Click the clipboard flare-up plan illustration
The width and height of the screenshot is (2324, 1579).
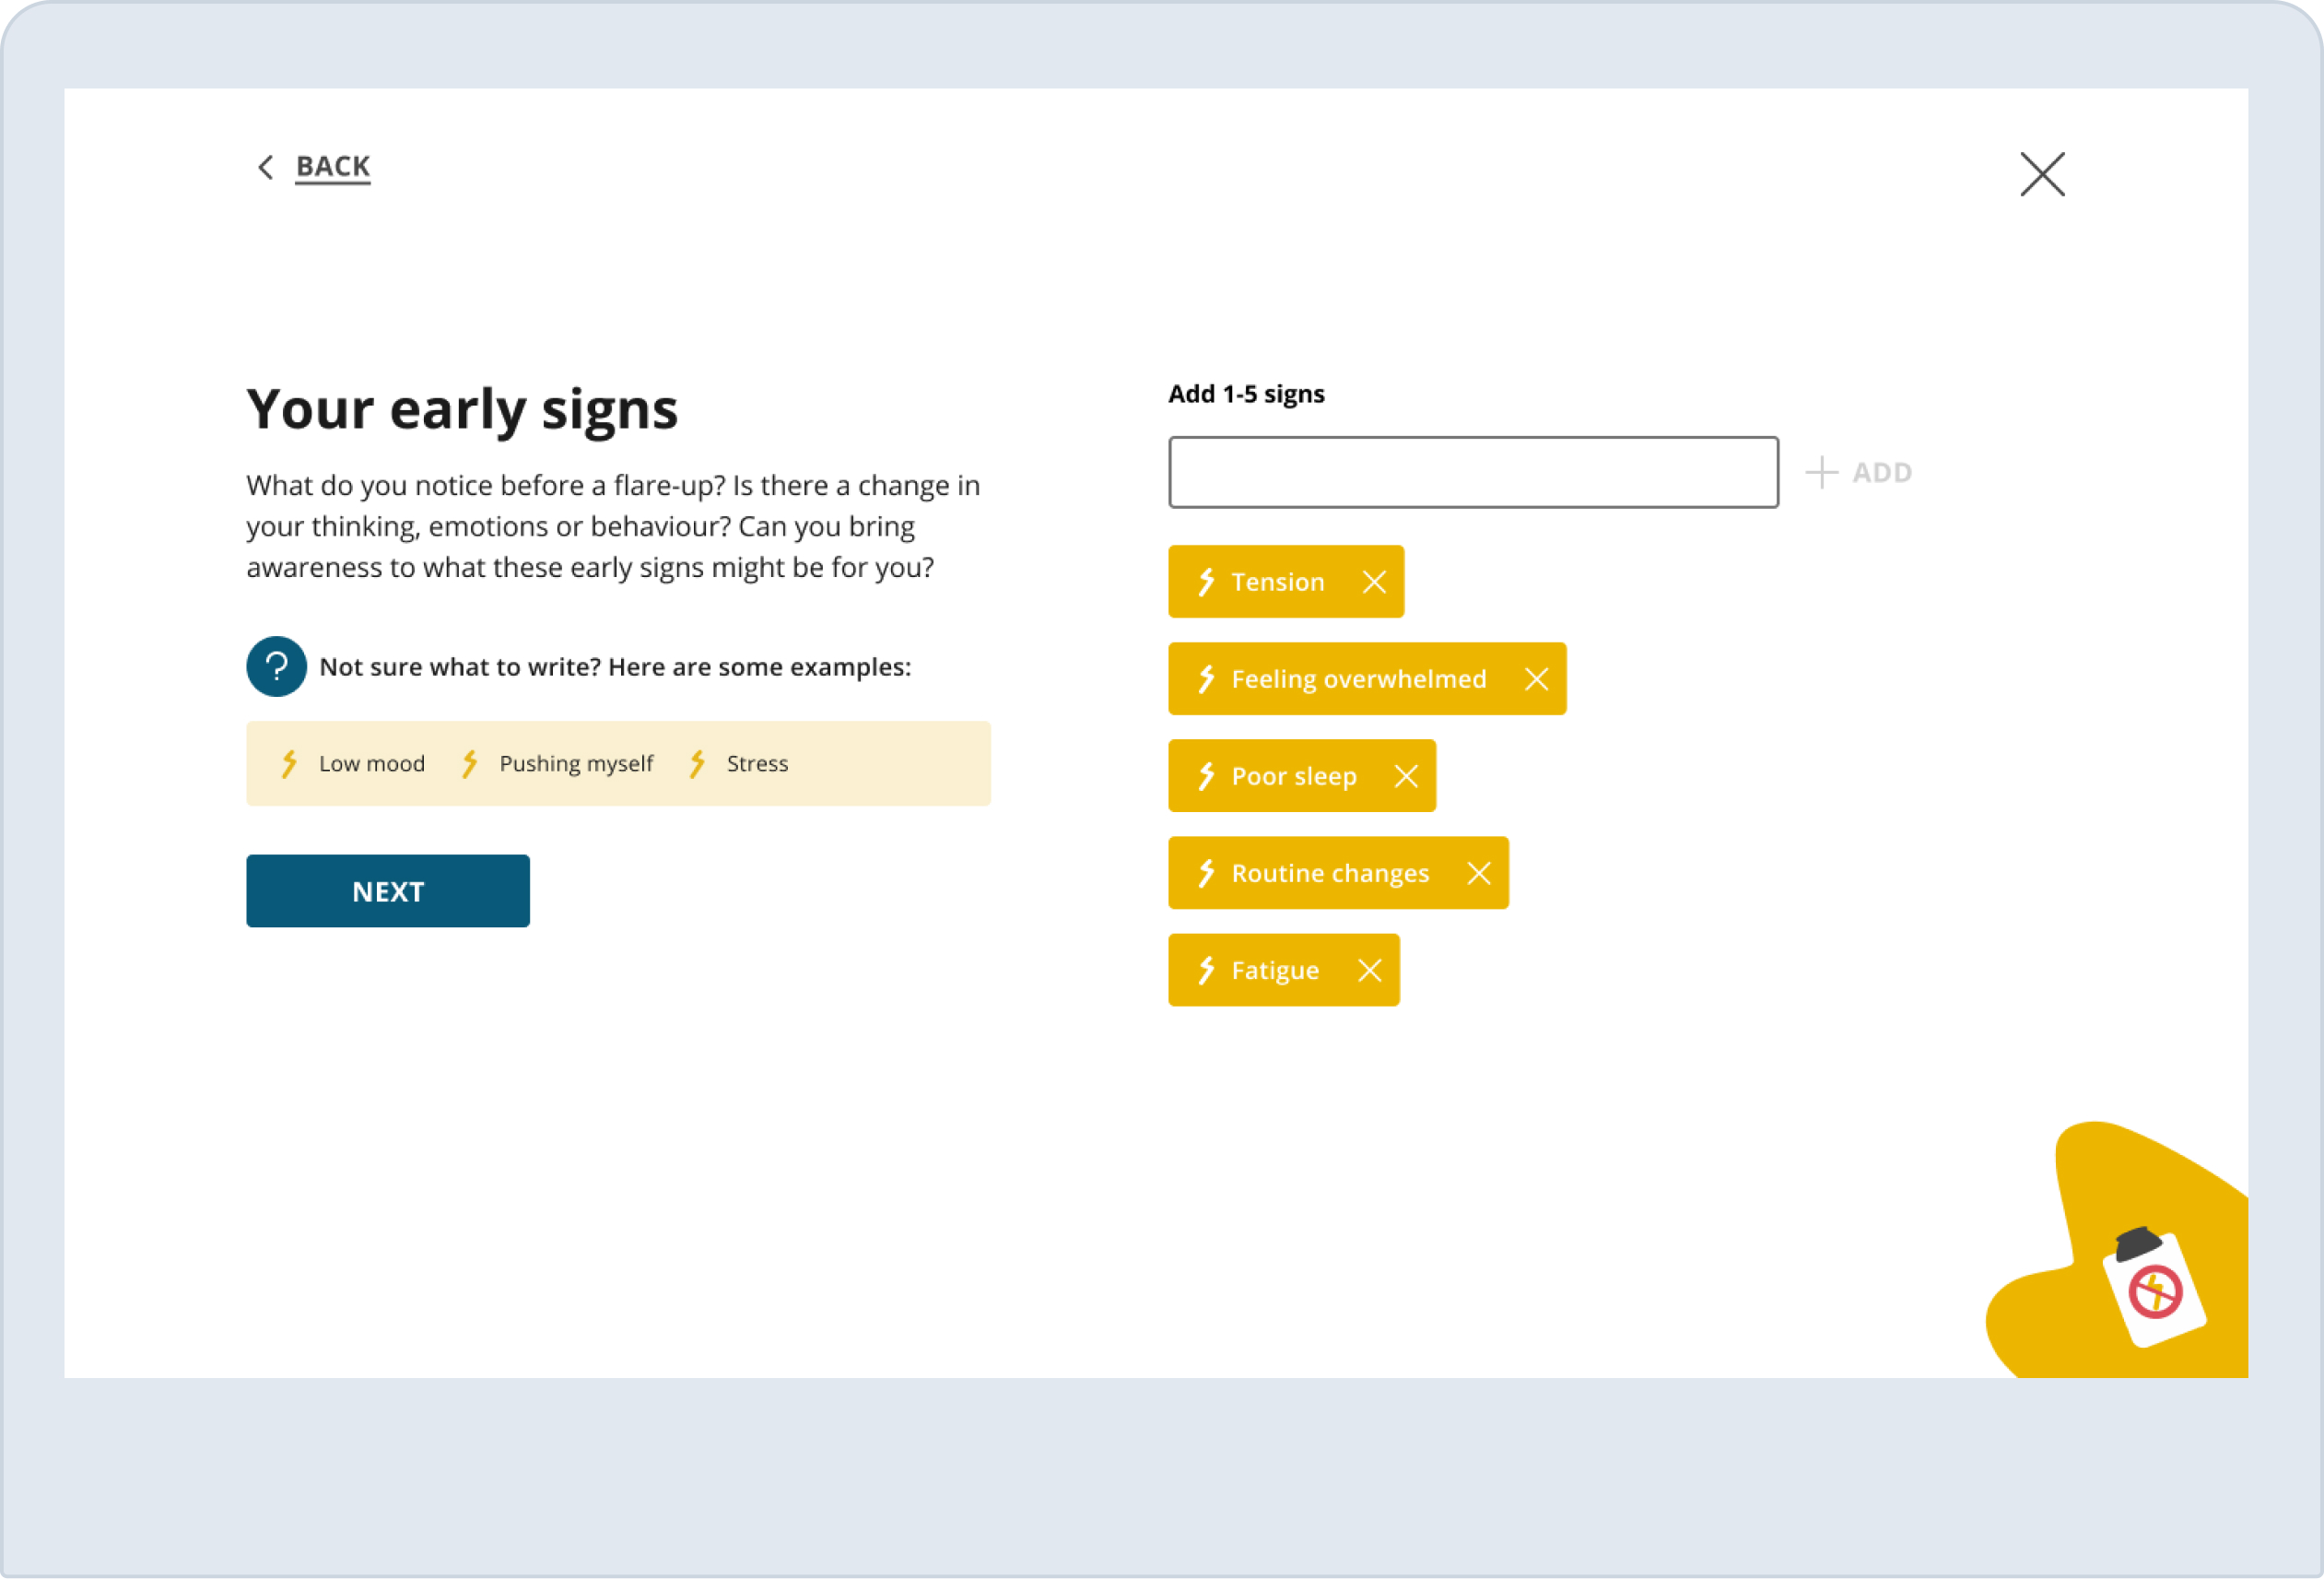(x=2154, y=1287)
